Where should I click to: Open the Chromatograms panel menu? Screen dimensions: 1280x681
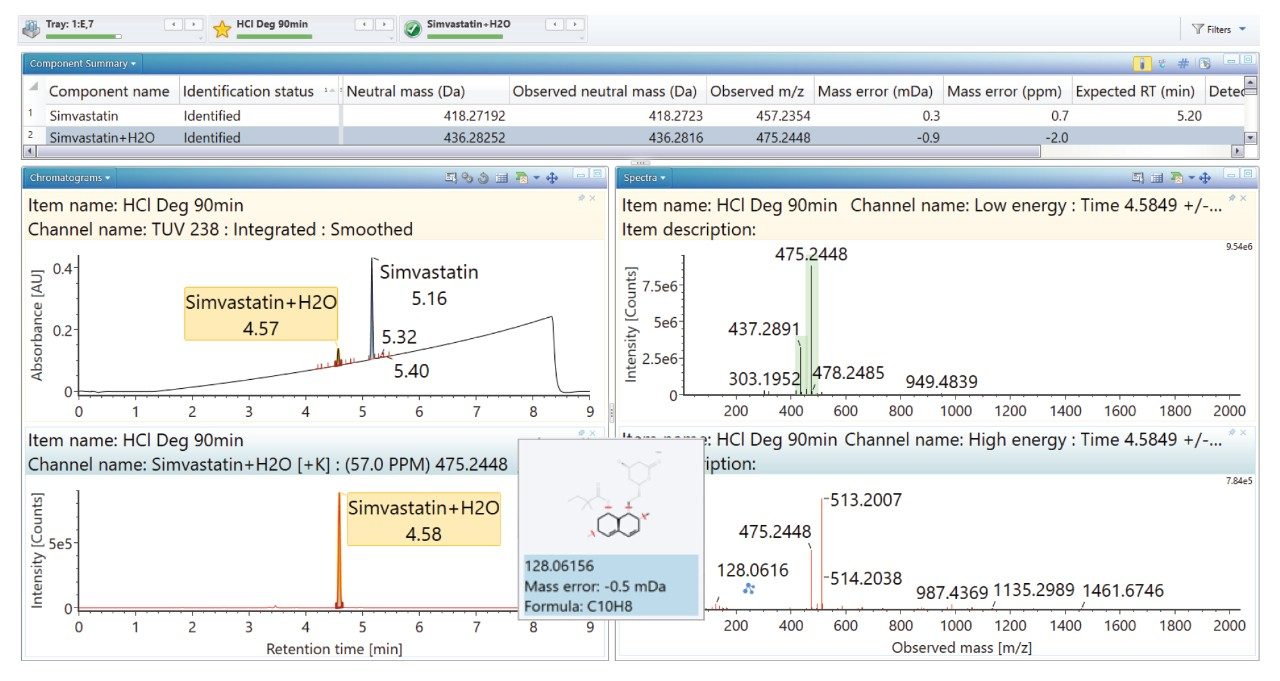(x=69, y=177)
